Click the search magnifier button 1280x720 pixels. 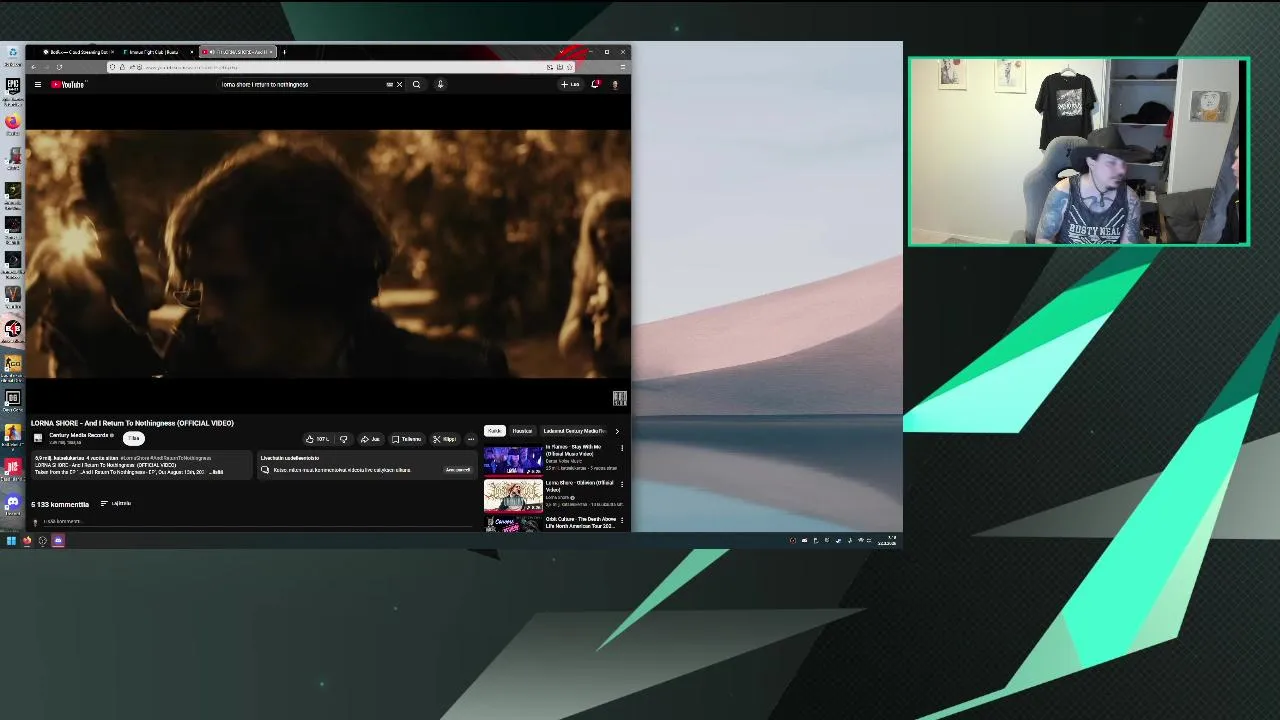point(416,84)
